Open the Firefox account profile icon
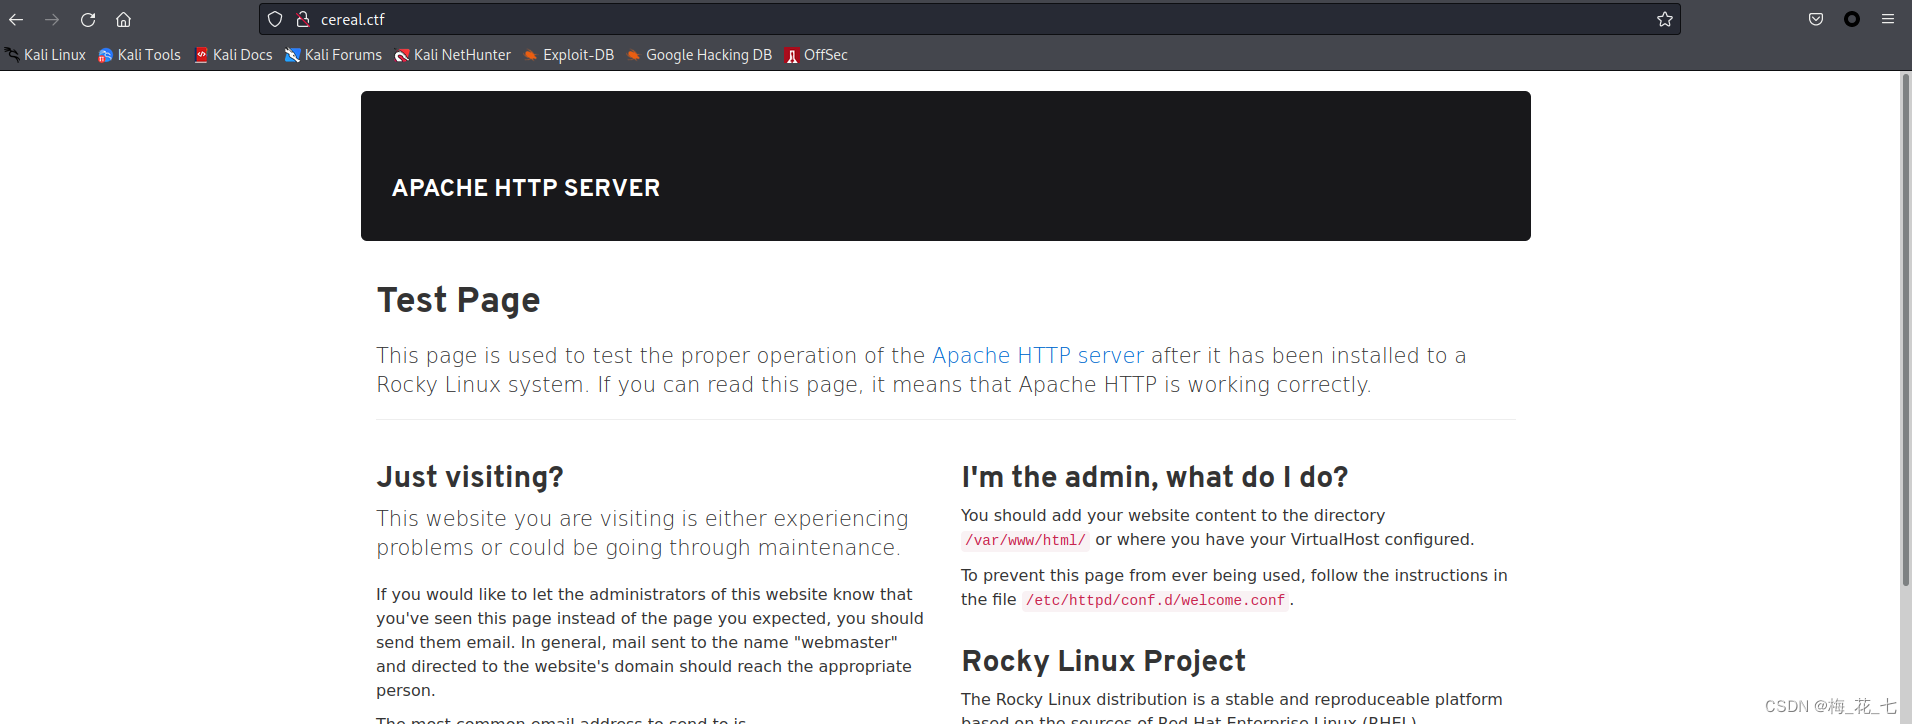Screen dimensions: 1912x724 (x=1852, y=19)
